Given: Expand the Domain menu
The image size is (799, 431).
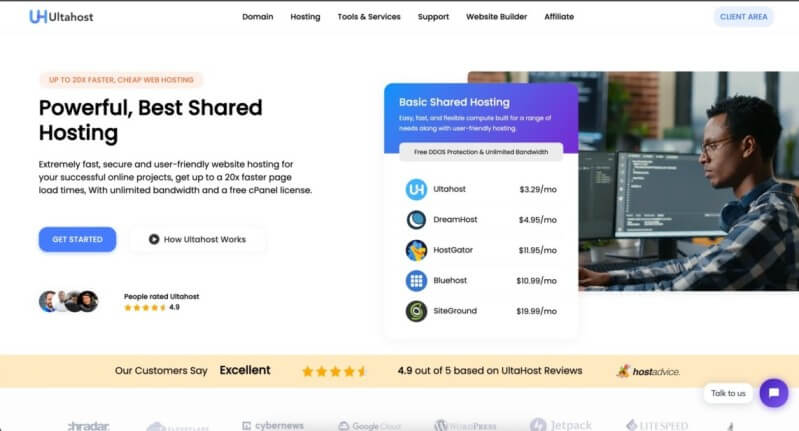Looking at the screenshot, I should tap(257, 17).
